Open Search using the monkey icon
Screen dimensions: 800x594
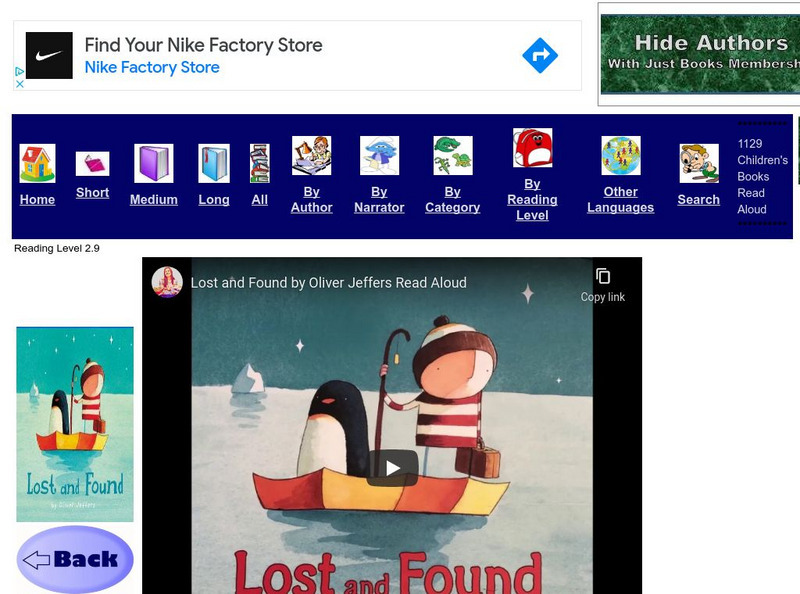pyautogui.click(x=697, y=158)
